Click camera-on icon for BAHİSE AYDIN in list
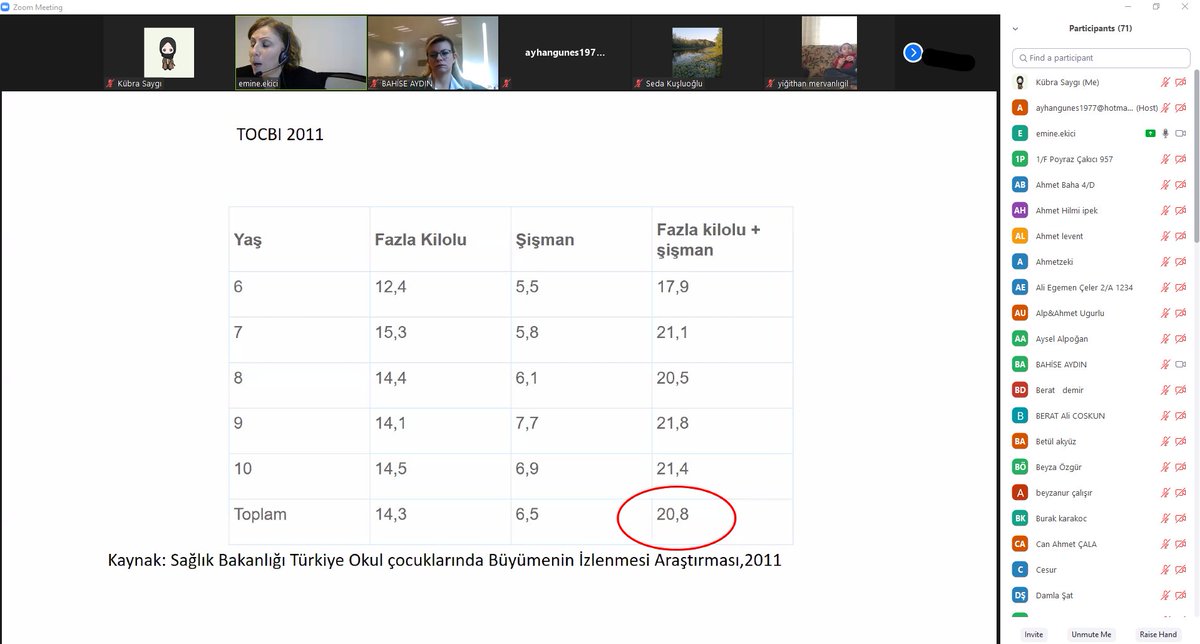 pos(1181,364)
